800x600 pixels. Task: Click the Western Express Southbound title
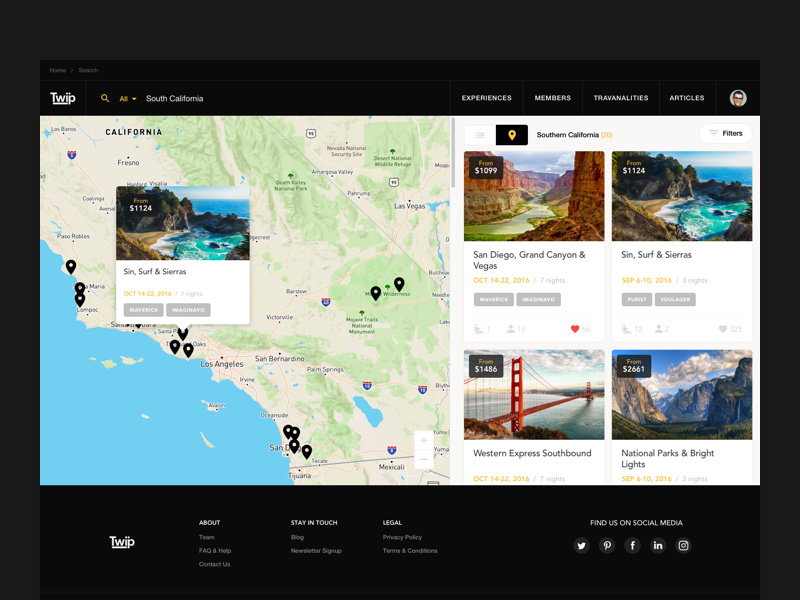[532, 453]
